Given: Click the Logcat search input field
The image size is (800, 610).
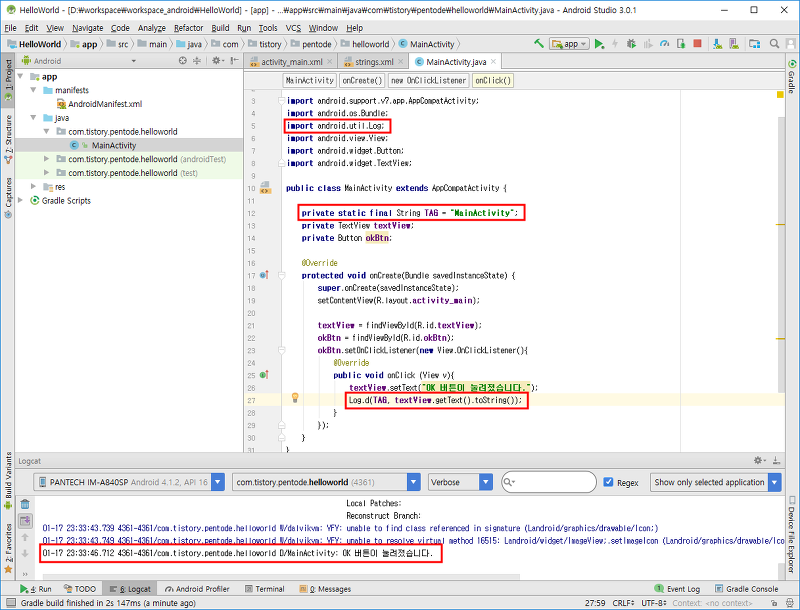Looking at the screenshot, I should [x=549, y=482].
